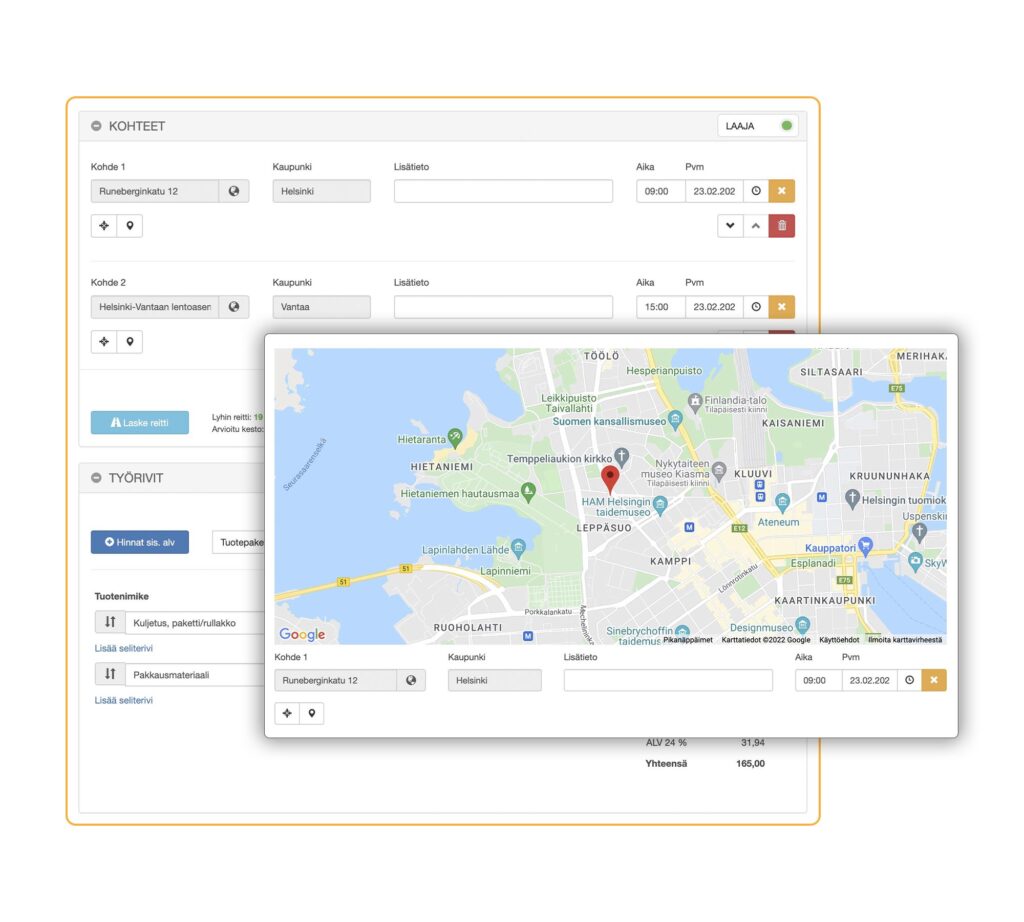Image resolution: width=1024 pixels, height=922 pixels.
Task: Click the map pin button under Kohde 2
Action: [129, 342]
